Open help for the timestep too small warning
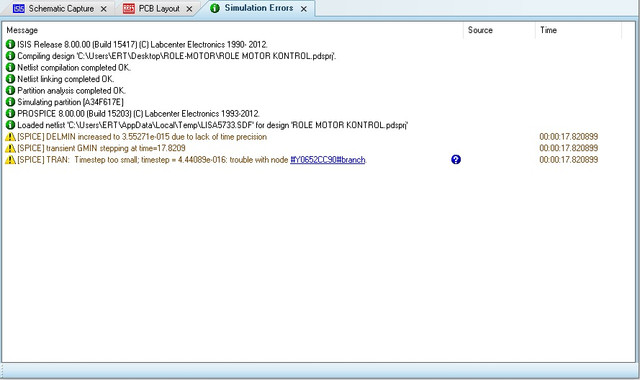The image size is (640, 380). coord(456,160)
